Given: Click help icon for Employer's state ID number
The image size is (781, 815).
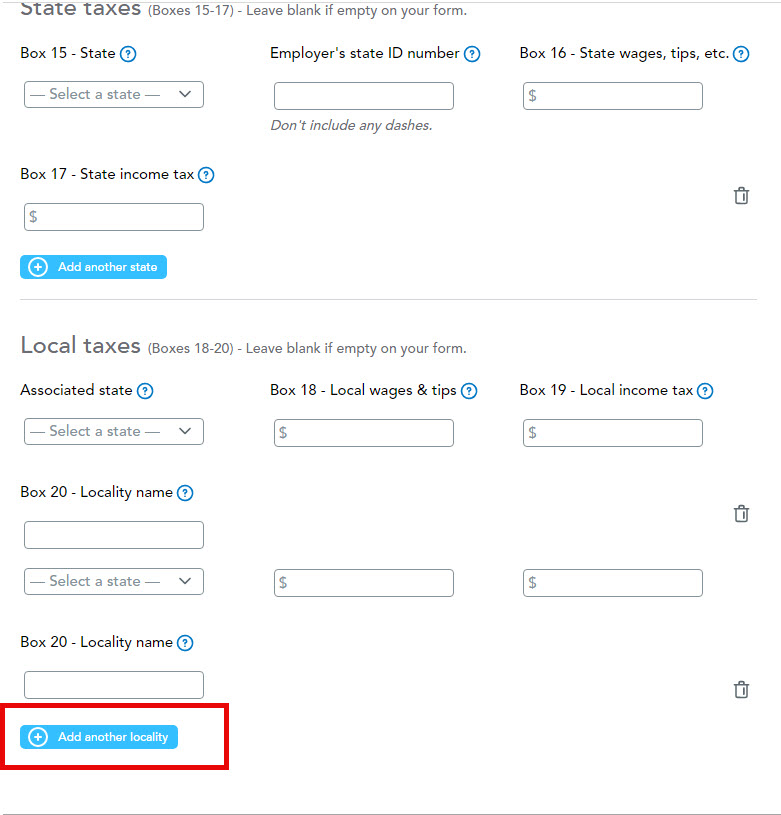Looking at the screenshot, I should 472,54.
